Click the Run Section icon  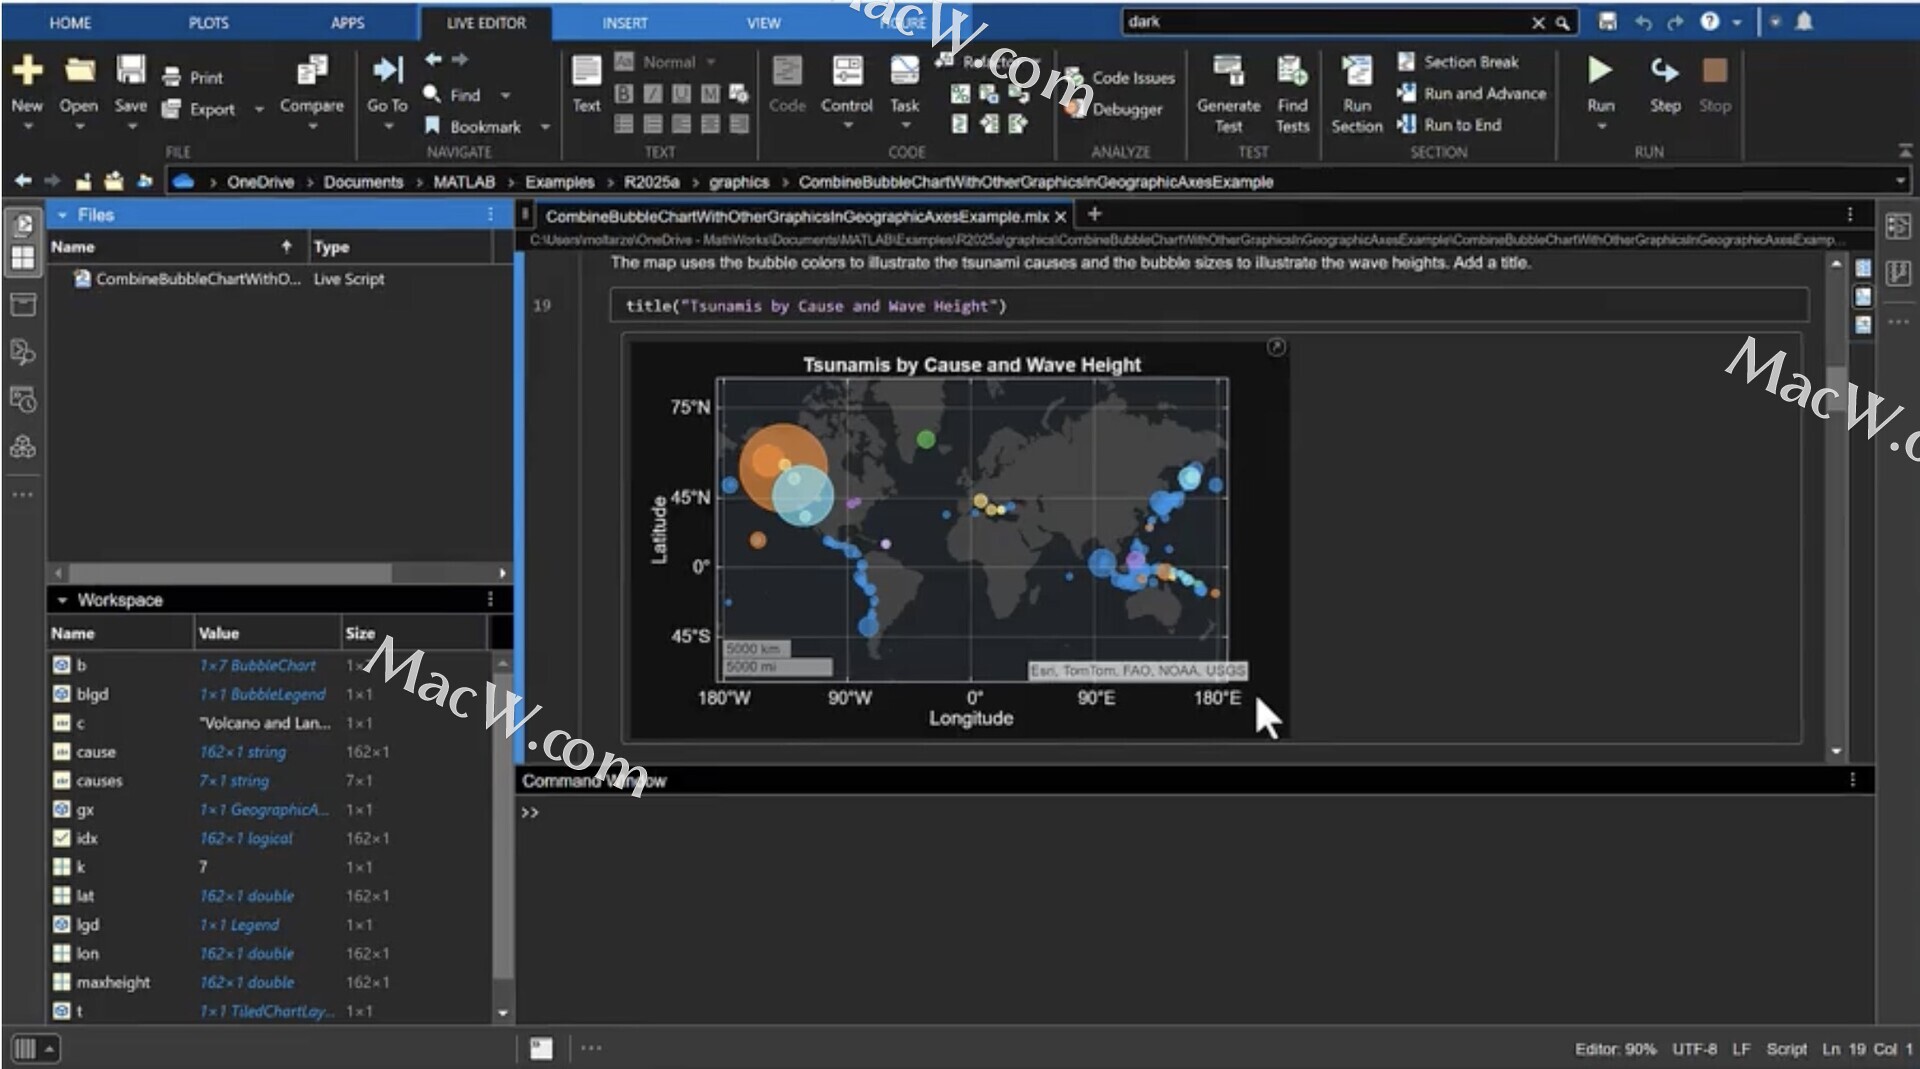[x=1356, y=71]
